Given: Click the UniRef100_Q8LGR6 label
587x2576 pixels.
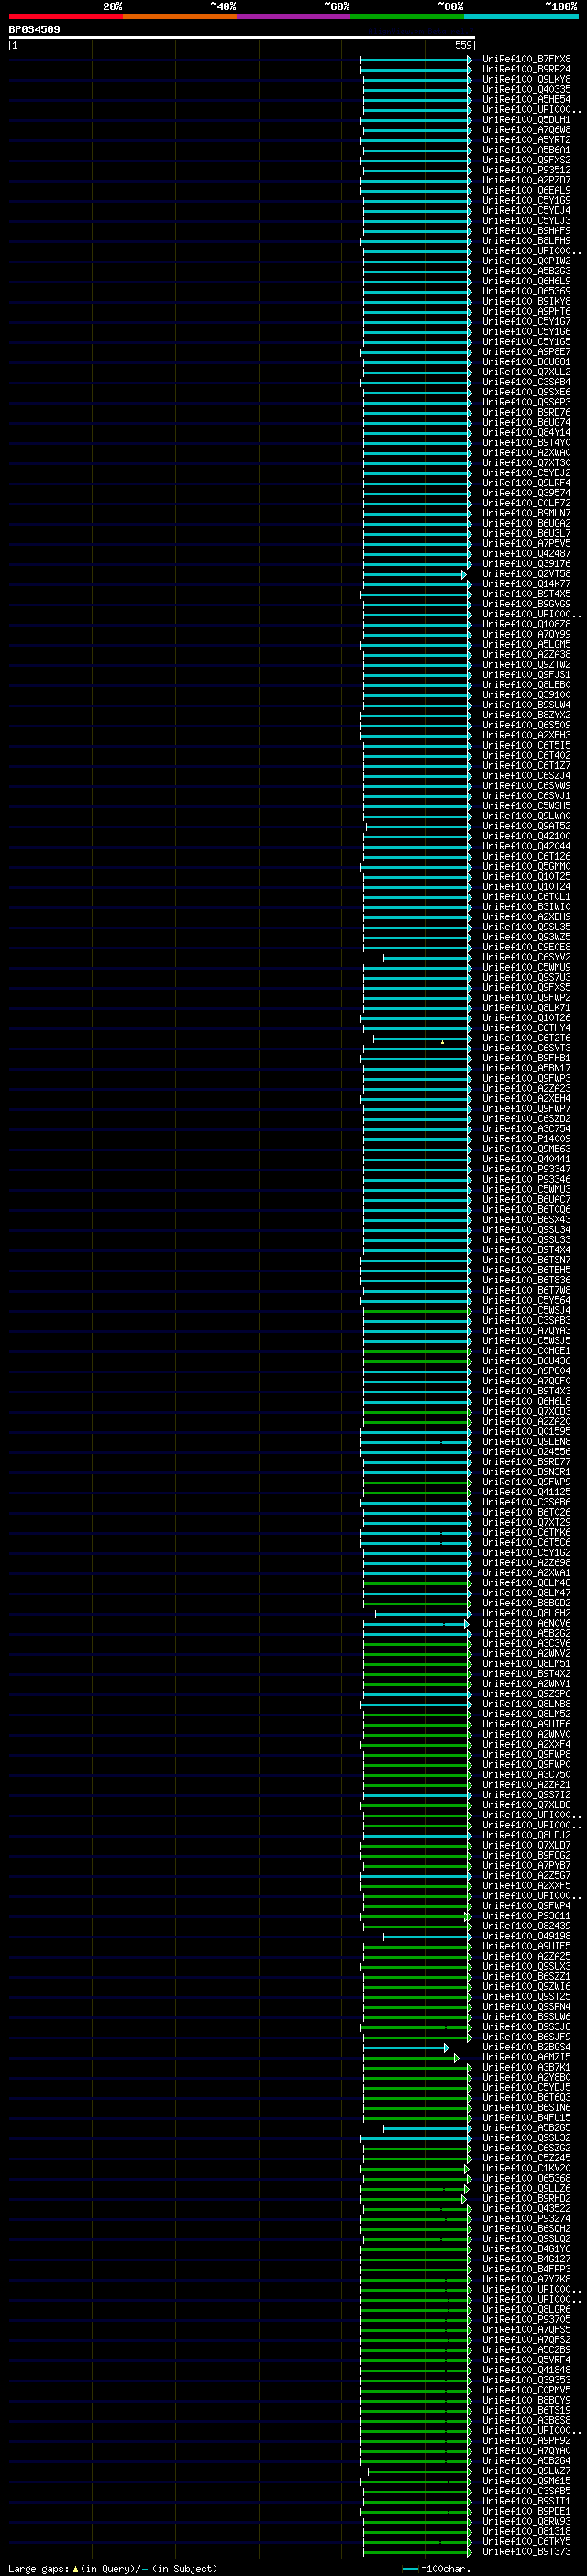Looking at the screenshot, I should (x=527, y=2309).
